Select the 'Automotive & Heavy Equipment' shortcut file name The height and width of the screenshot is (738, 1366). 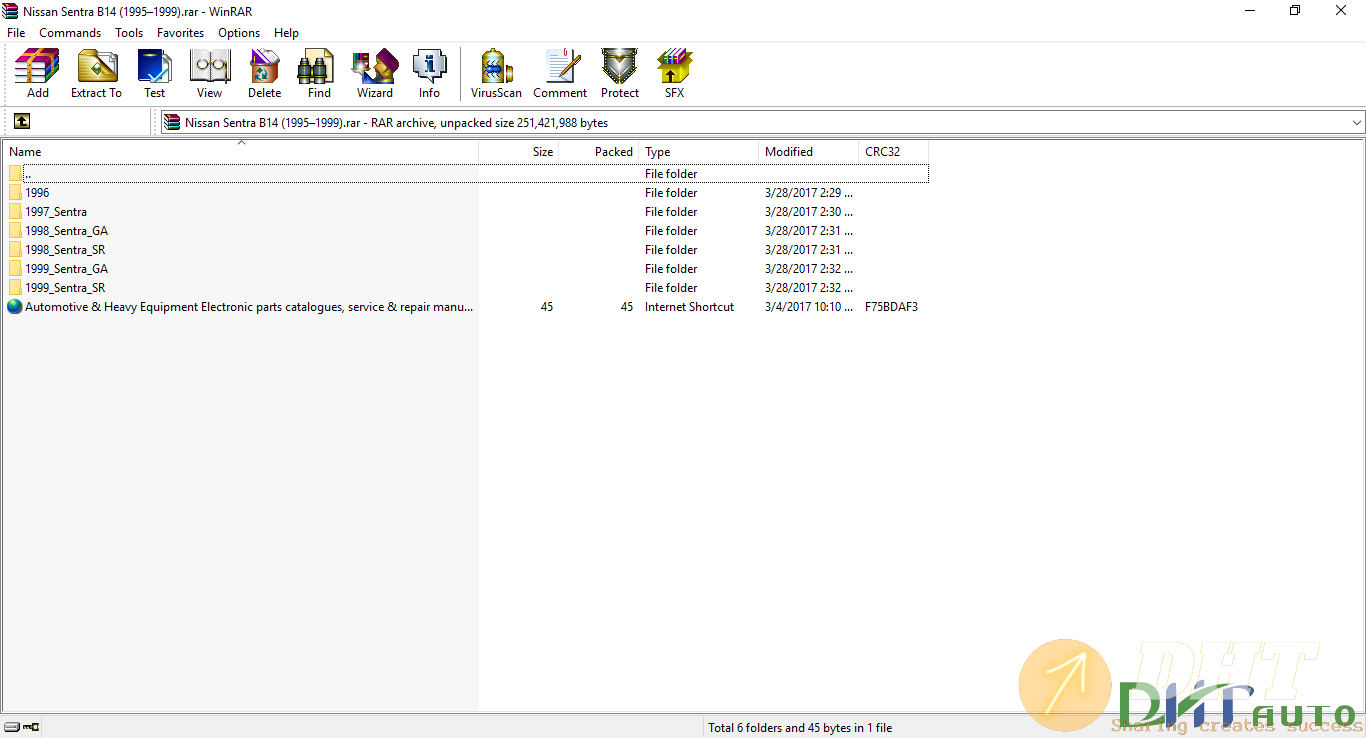(249, 307)
